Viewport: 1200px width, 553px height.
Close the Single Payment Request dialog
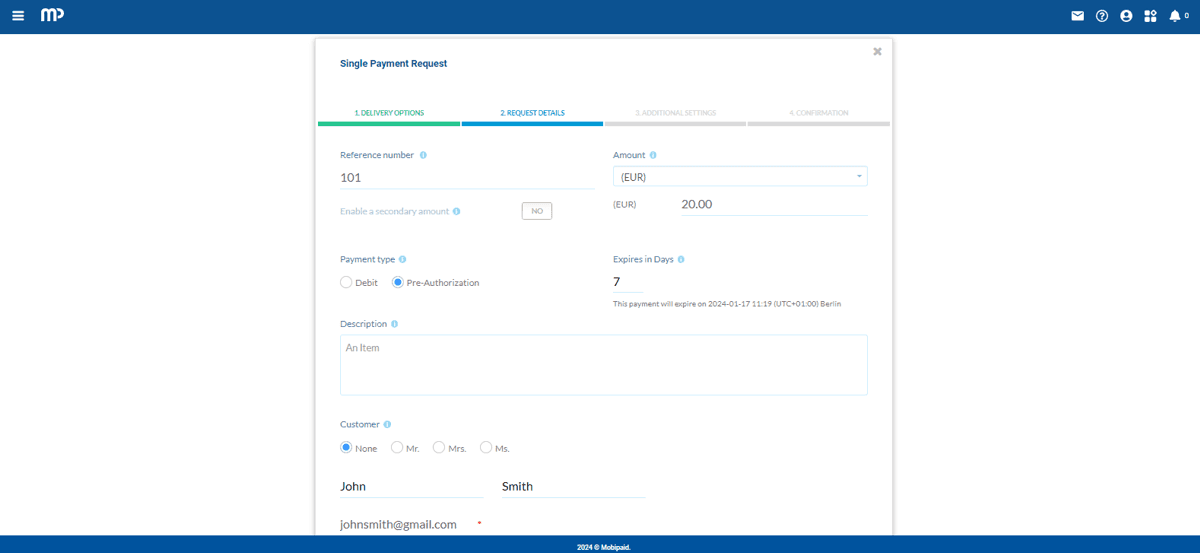tap(877, 51)
